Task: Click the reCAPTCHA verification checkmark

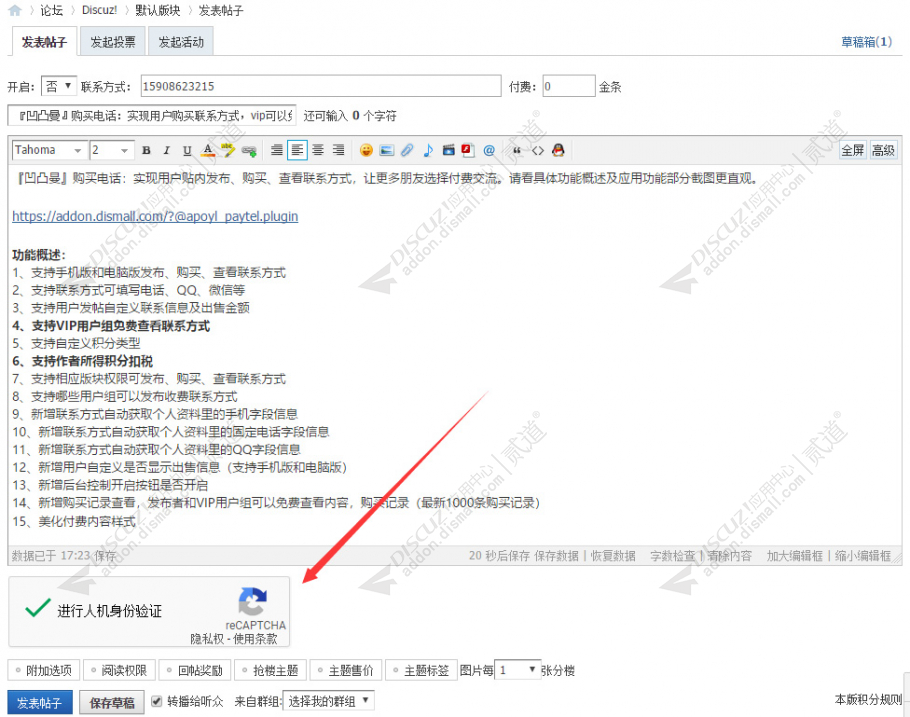Action: 38,608
